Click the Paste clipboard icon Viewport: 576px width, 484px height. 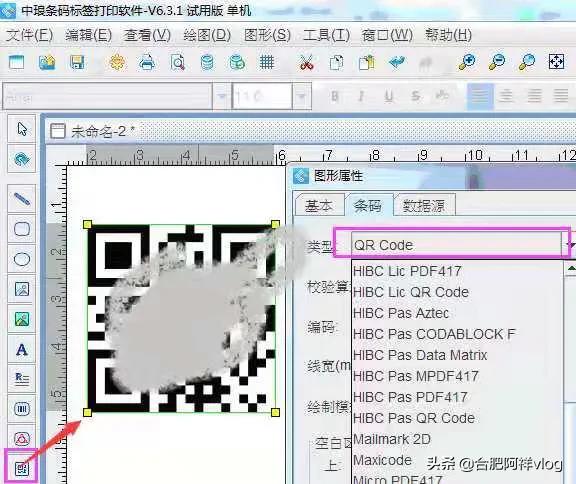click(x=367, y=62)
